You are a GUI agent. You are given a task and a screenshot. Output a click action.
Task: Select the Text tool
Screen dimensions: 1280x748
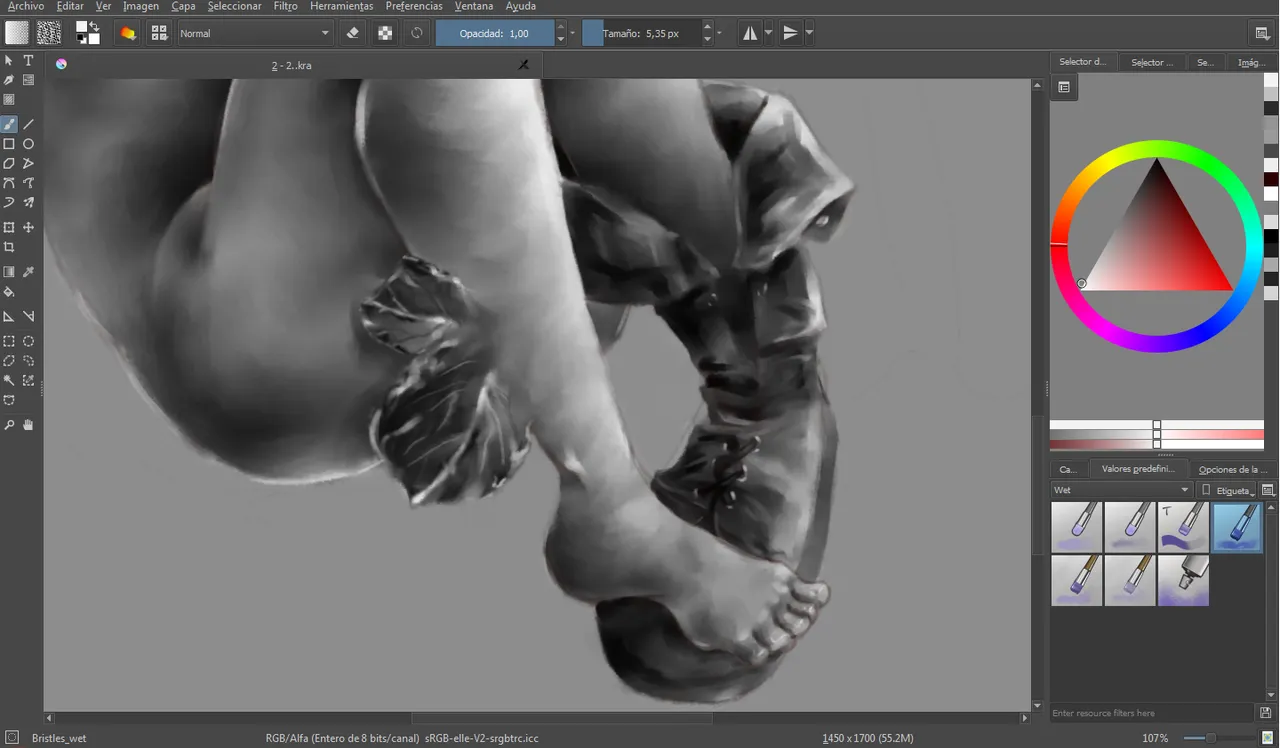click(28, 61)
